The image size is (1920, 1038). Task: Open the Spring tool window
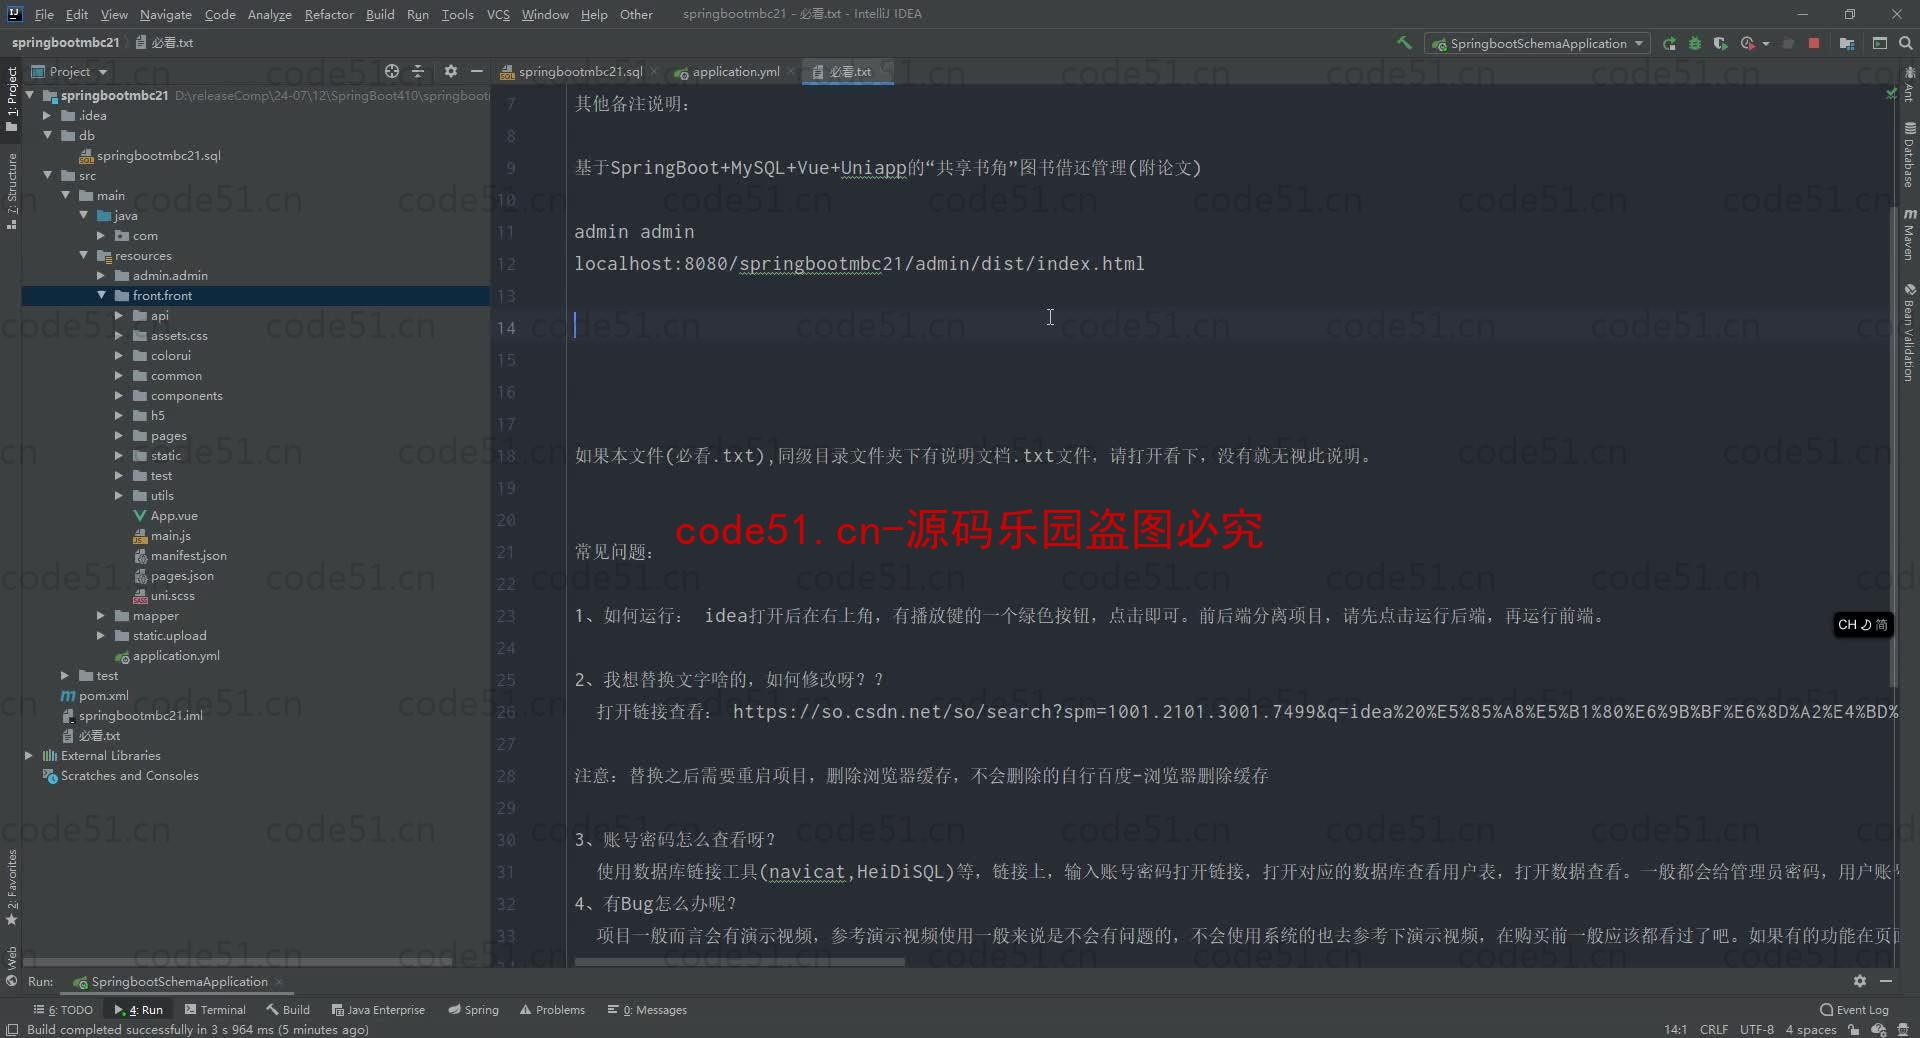[x=474, y=1009]
